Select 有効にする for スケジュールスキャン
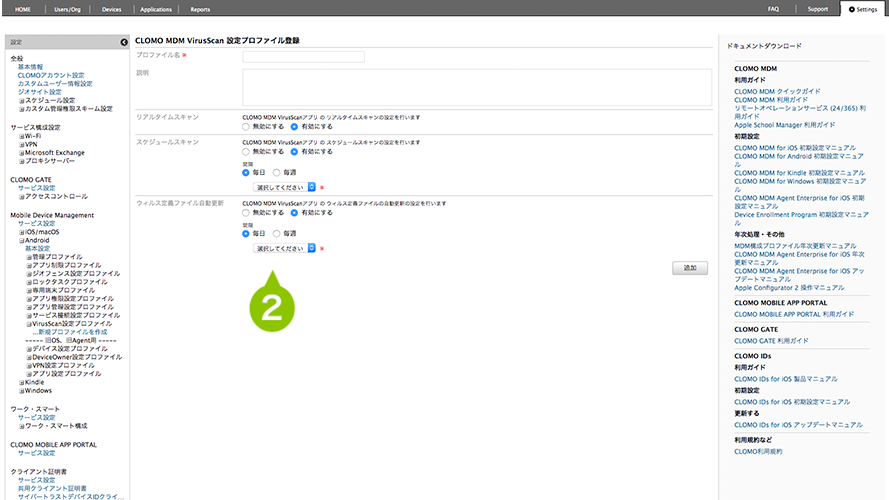 point(294,152)
